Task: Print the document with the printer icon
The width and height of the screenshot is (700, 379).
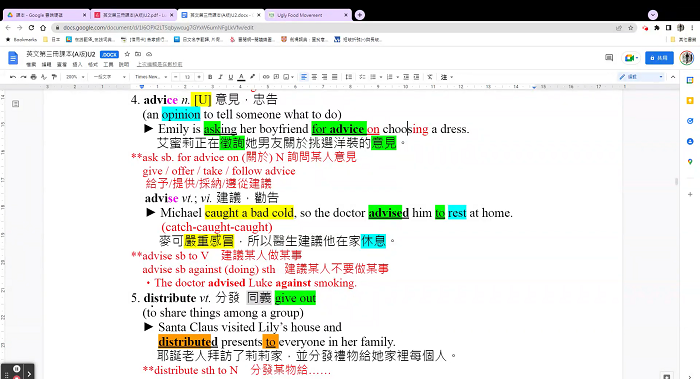Action: (x=33, y=77)
